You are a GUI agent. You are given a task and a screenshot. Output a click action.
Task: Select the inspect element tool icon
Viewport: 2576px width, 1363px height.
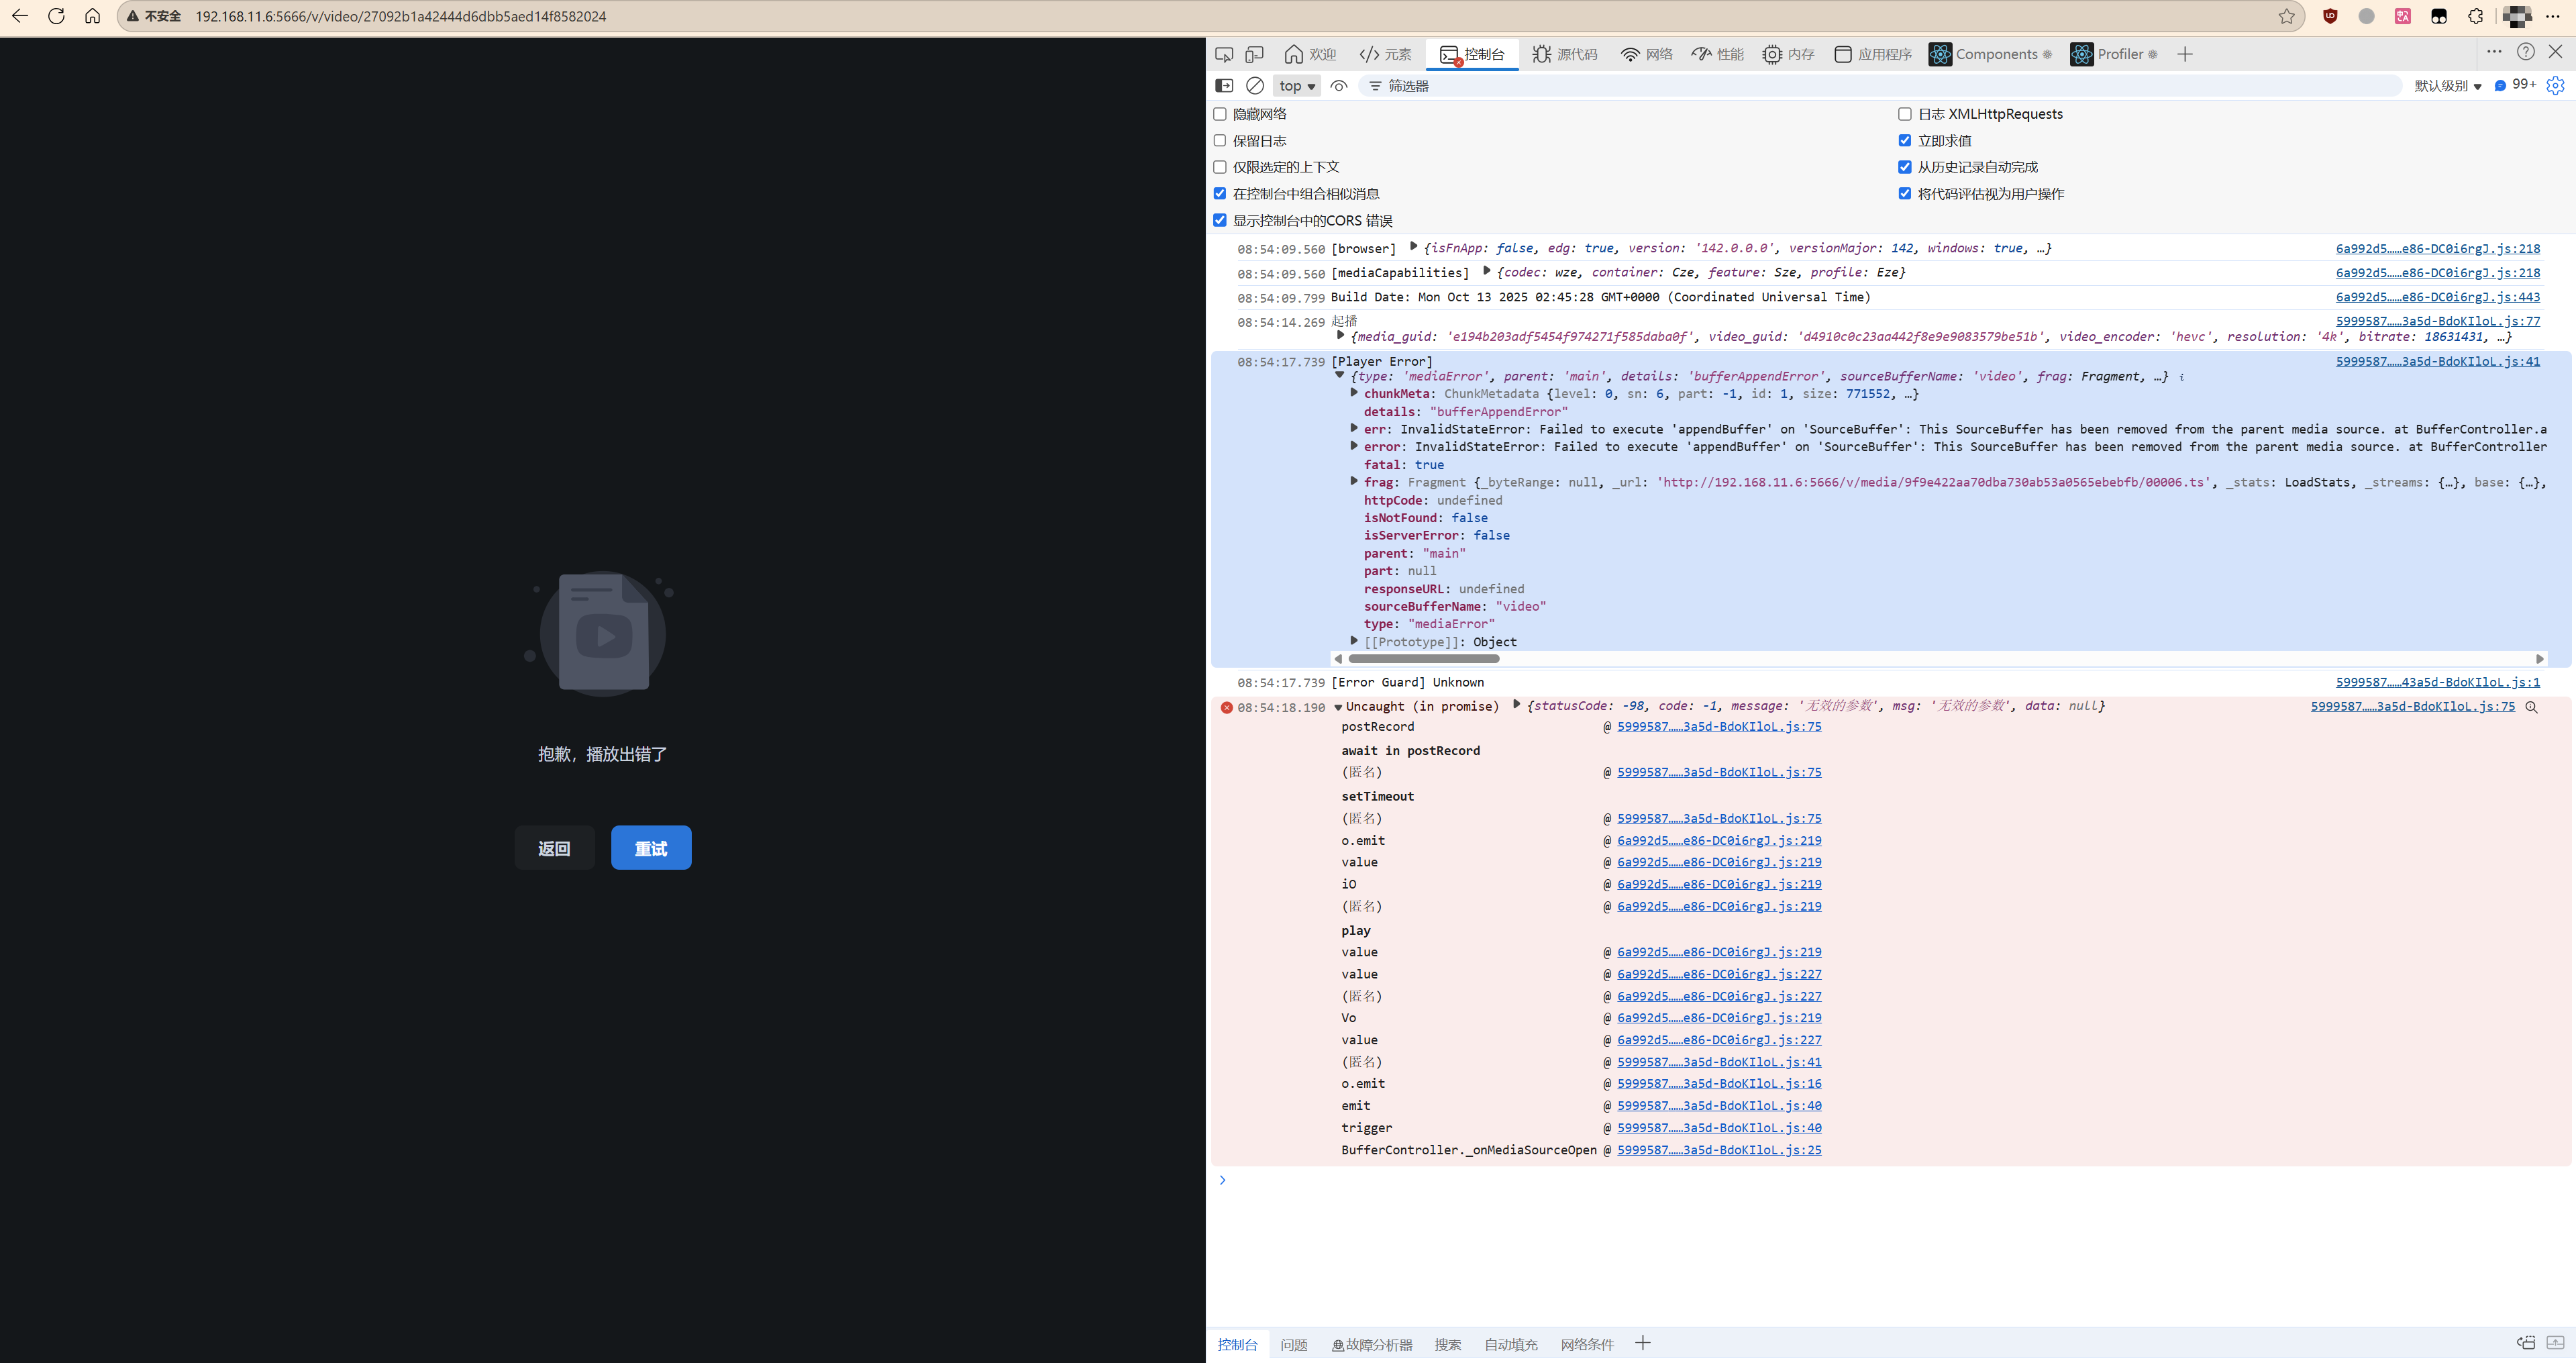pos(1224,54)
